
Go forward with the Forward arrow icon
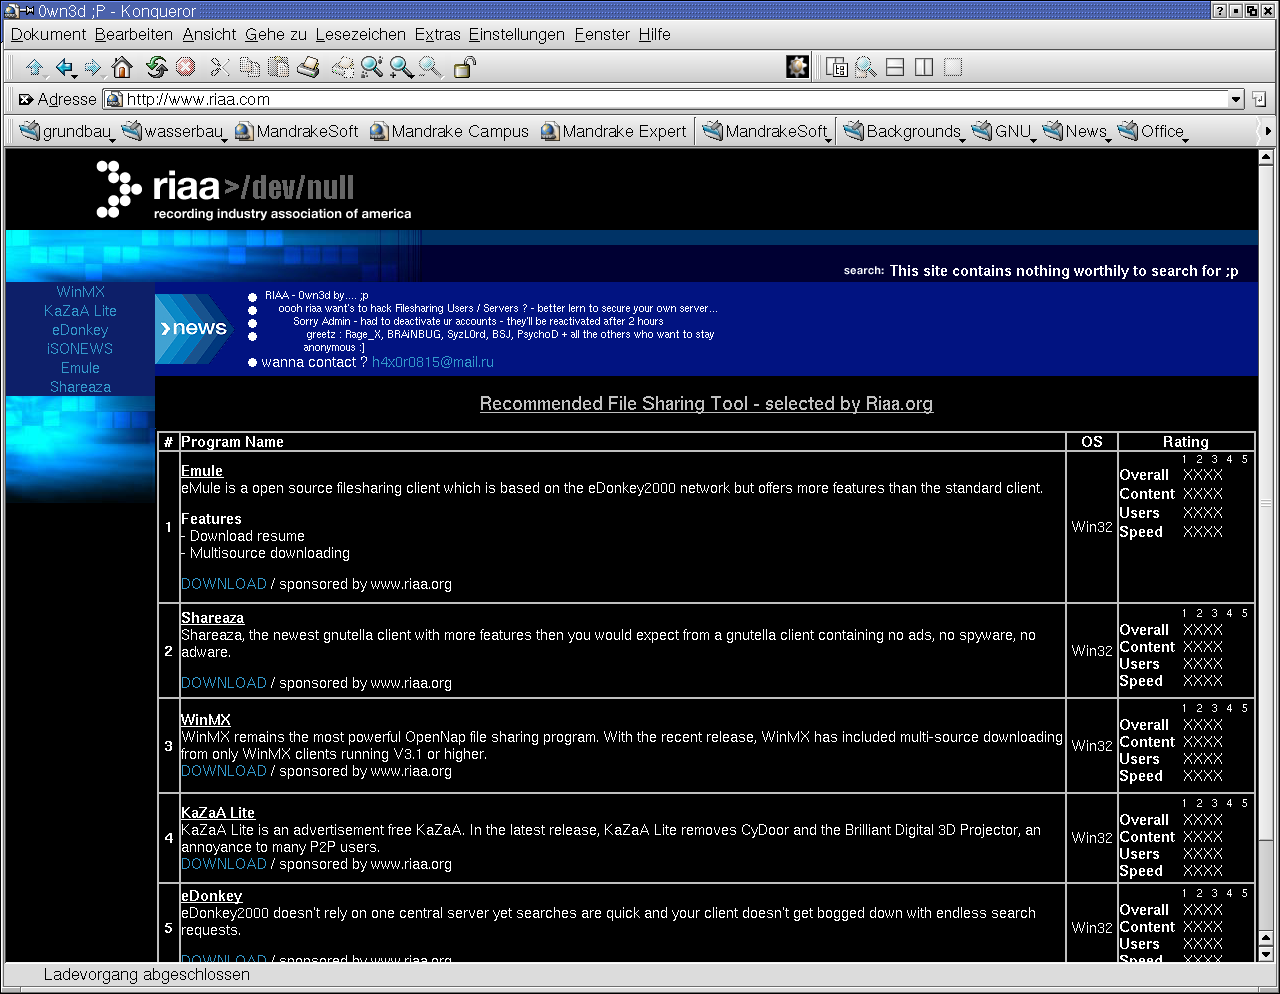point(93,67)
